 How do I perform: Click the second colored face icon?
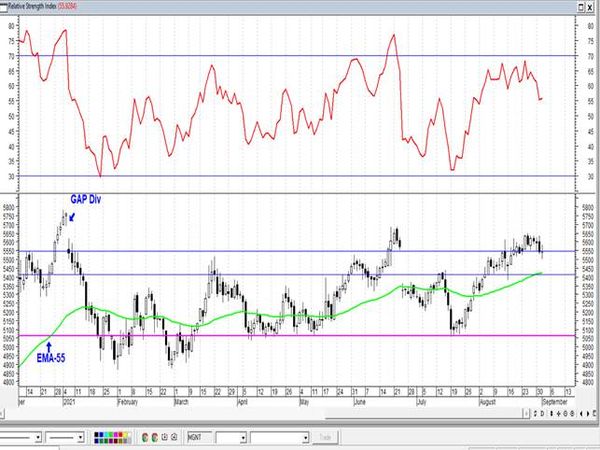(x=155, y=437)
